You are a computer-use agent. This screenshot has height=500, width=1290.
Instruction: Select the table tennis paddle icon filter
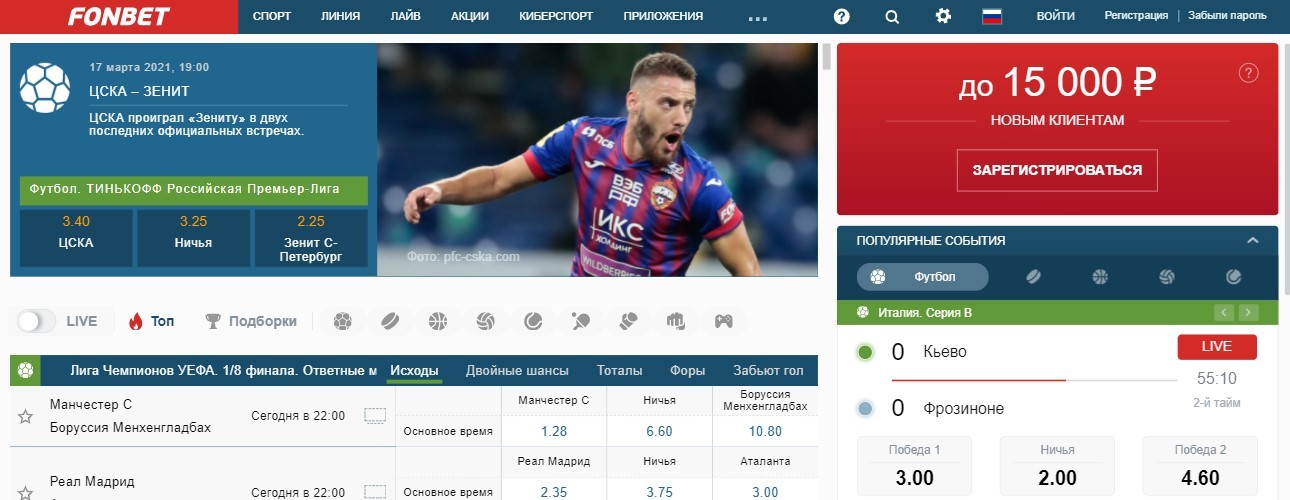(581, 321)
